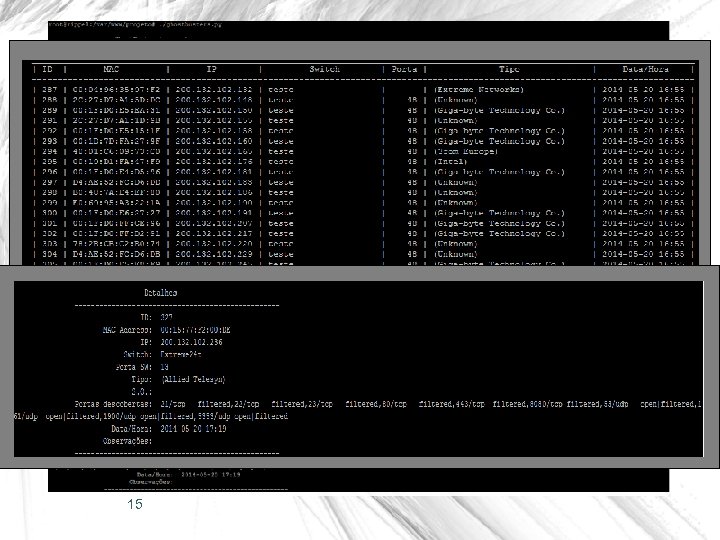Click the 'MAC Address:' label in Detalhes
720x540 pixels.
click(x=127, y=330)
